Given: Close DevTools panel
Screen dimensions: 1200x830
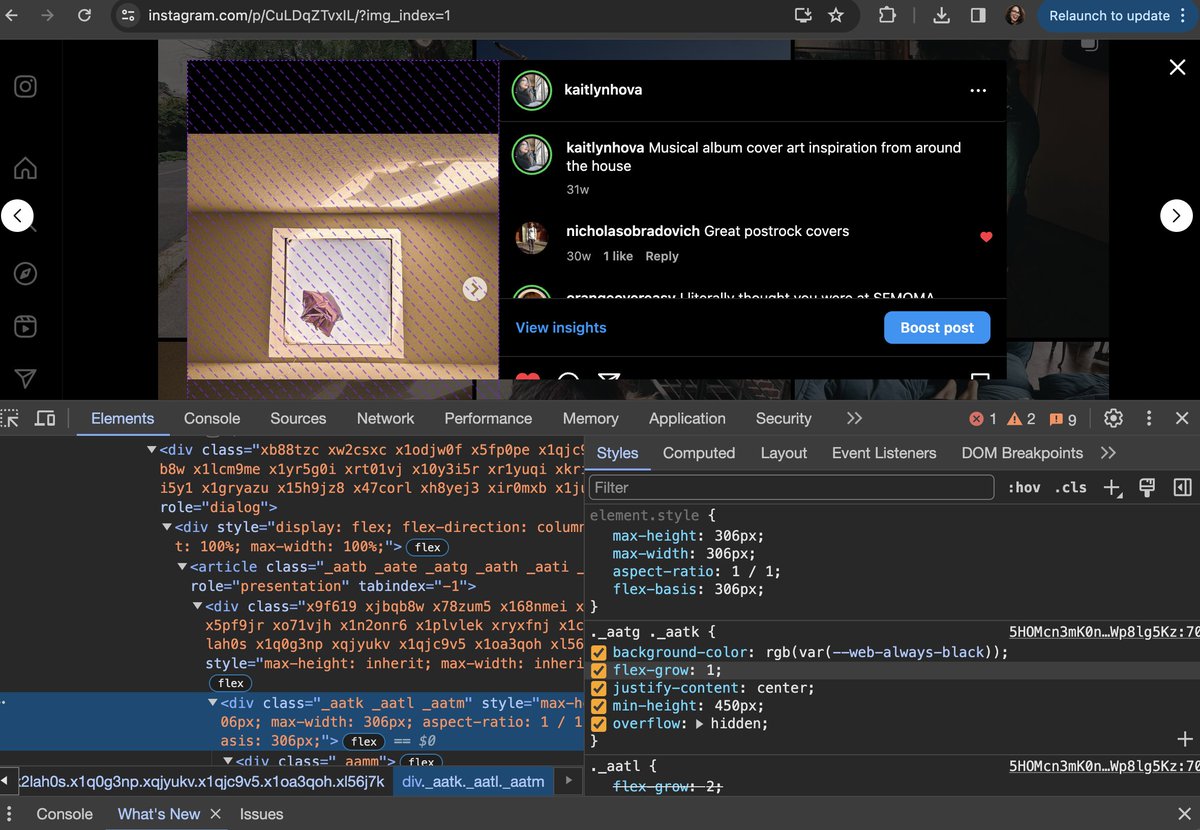Looking at the screenshot, I should [1182, 418].
